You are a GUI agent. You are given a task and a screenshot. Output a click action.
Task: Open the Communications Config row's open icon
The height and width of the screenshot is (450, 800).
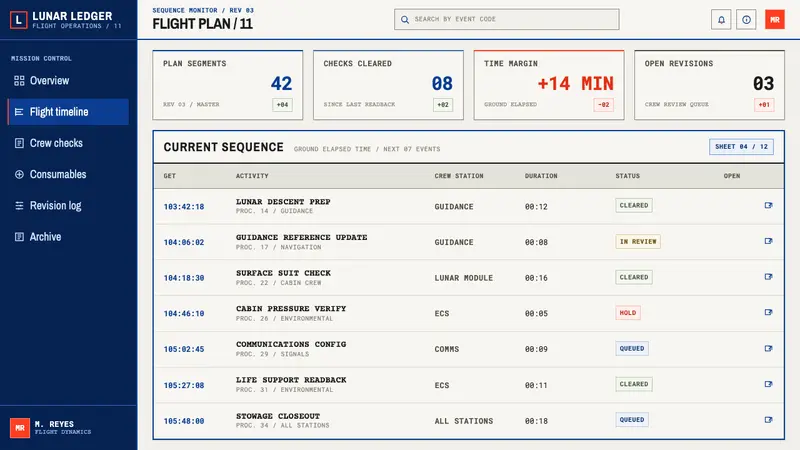point(768,348)
